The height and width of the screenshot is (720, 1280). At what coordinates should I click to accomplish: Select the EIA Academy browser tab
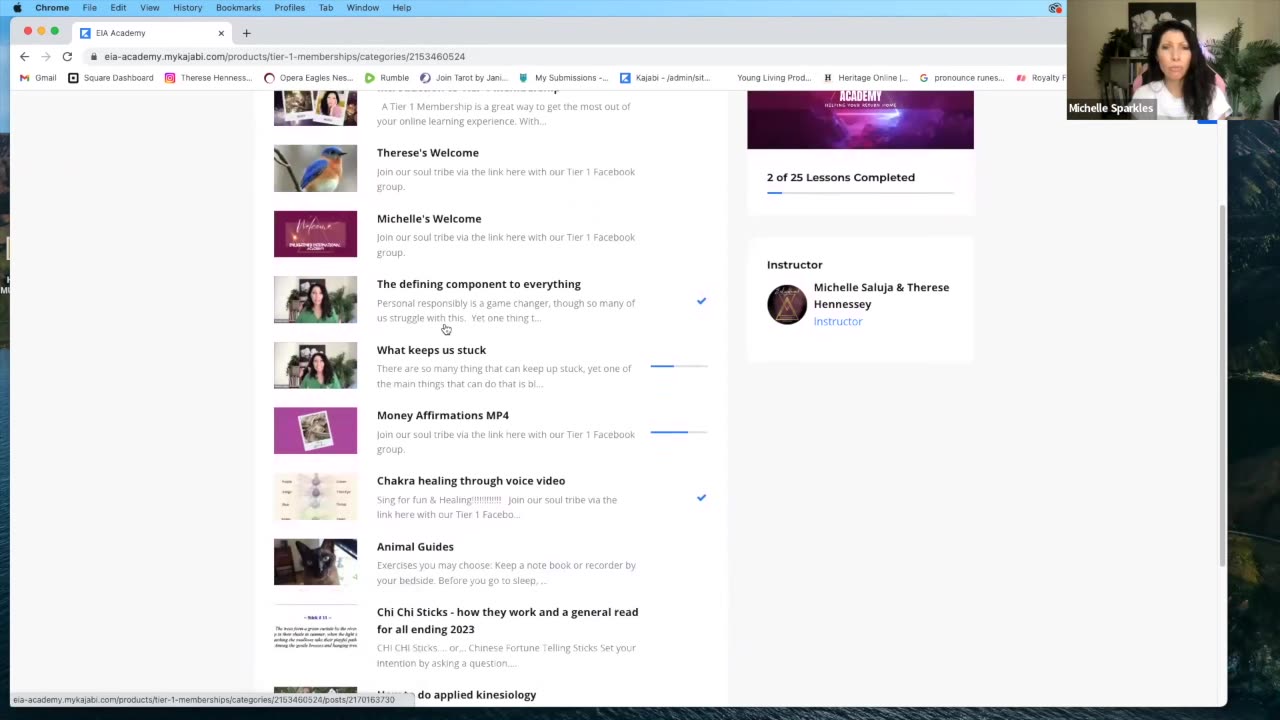pyautogui.click(x=152, y=33)
